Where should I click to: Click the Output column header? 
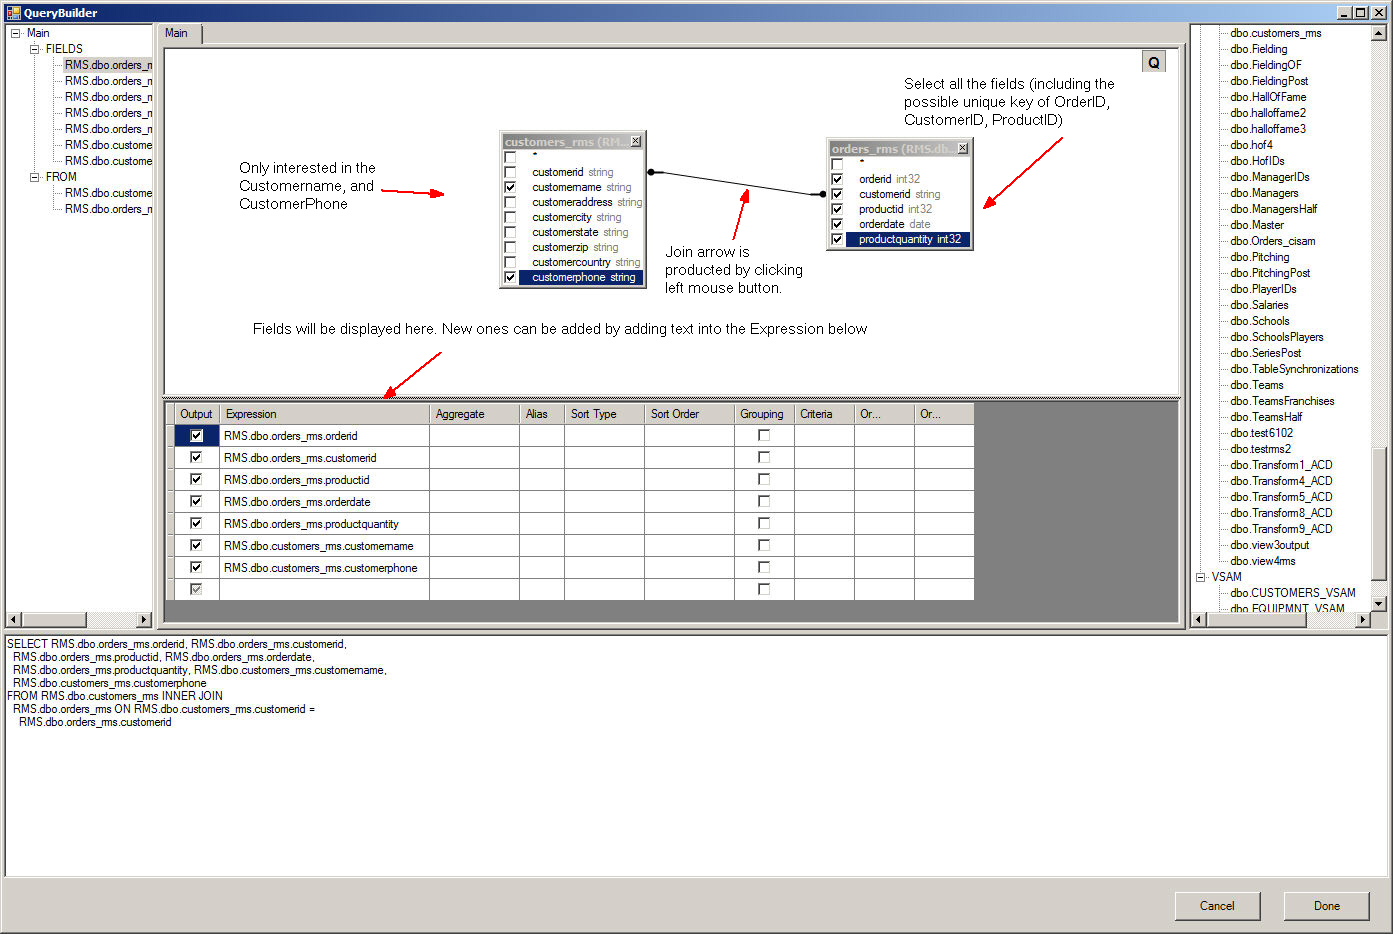(196, 414)
